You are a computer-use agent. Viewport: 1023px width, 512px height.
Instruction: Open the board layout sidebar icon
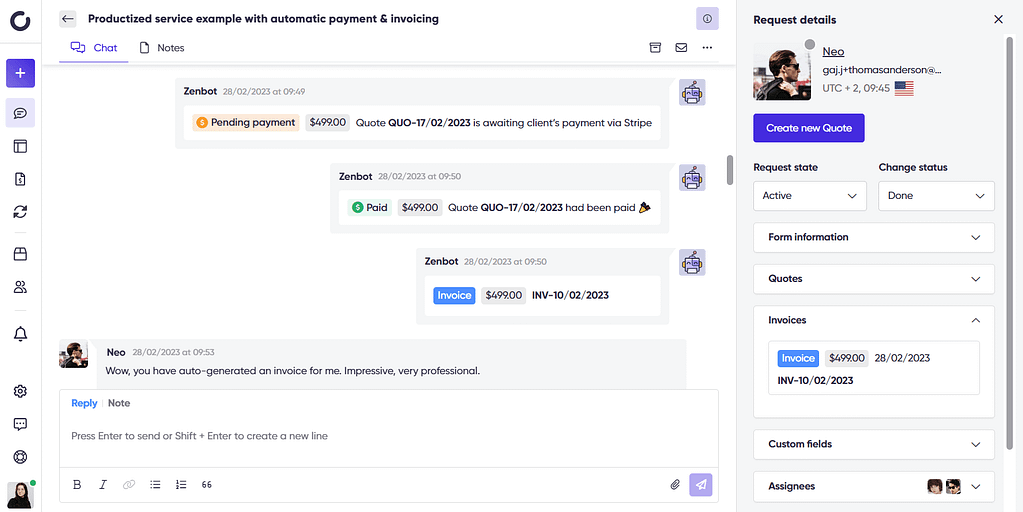click(20, 146)
